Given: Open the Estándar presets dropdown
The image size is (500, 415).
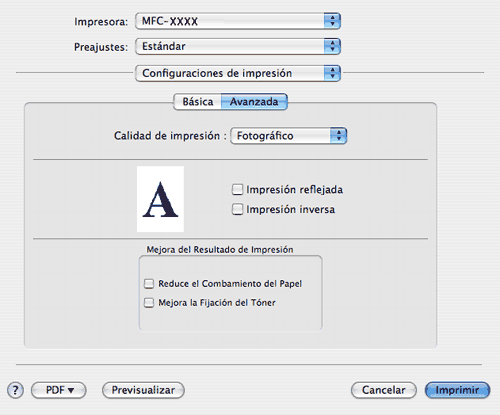Looking at the screenshot, I should 238,46.
